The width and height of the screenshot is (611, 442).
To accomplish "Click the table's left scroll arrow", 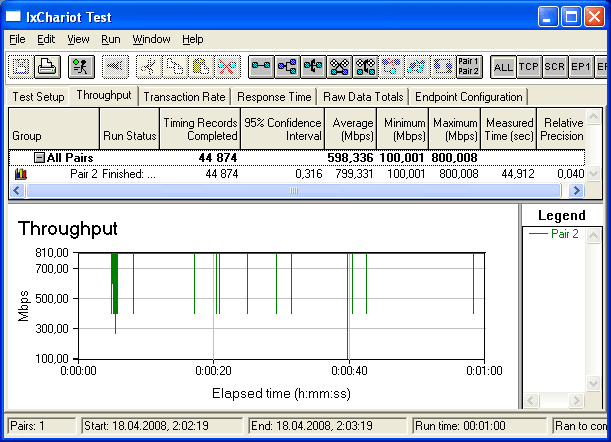I will [x=17, y=191].
